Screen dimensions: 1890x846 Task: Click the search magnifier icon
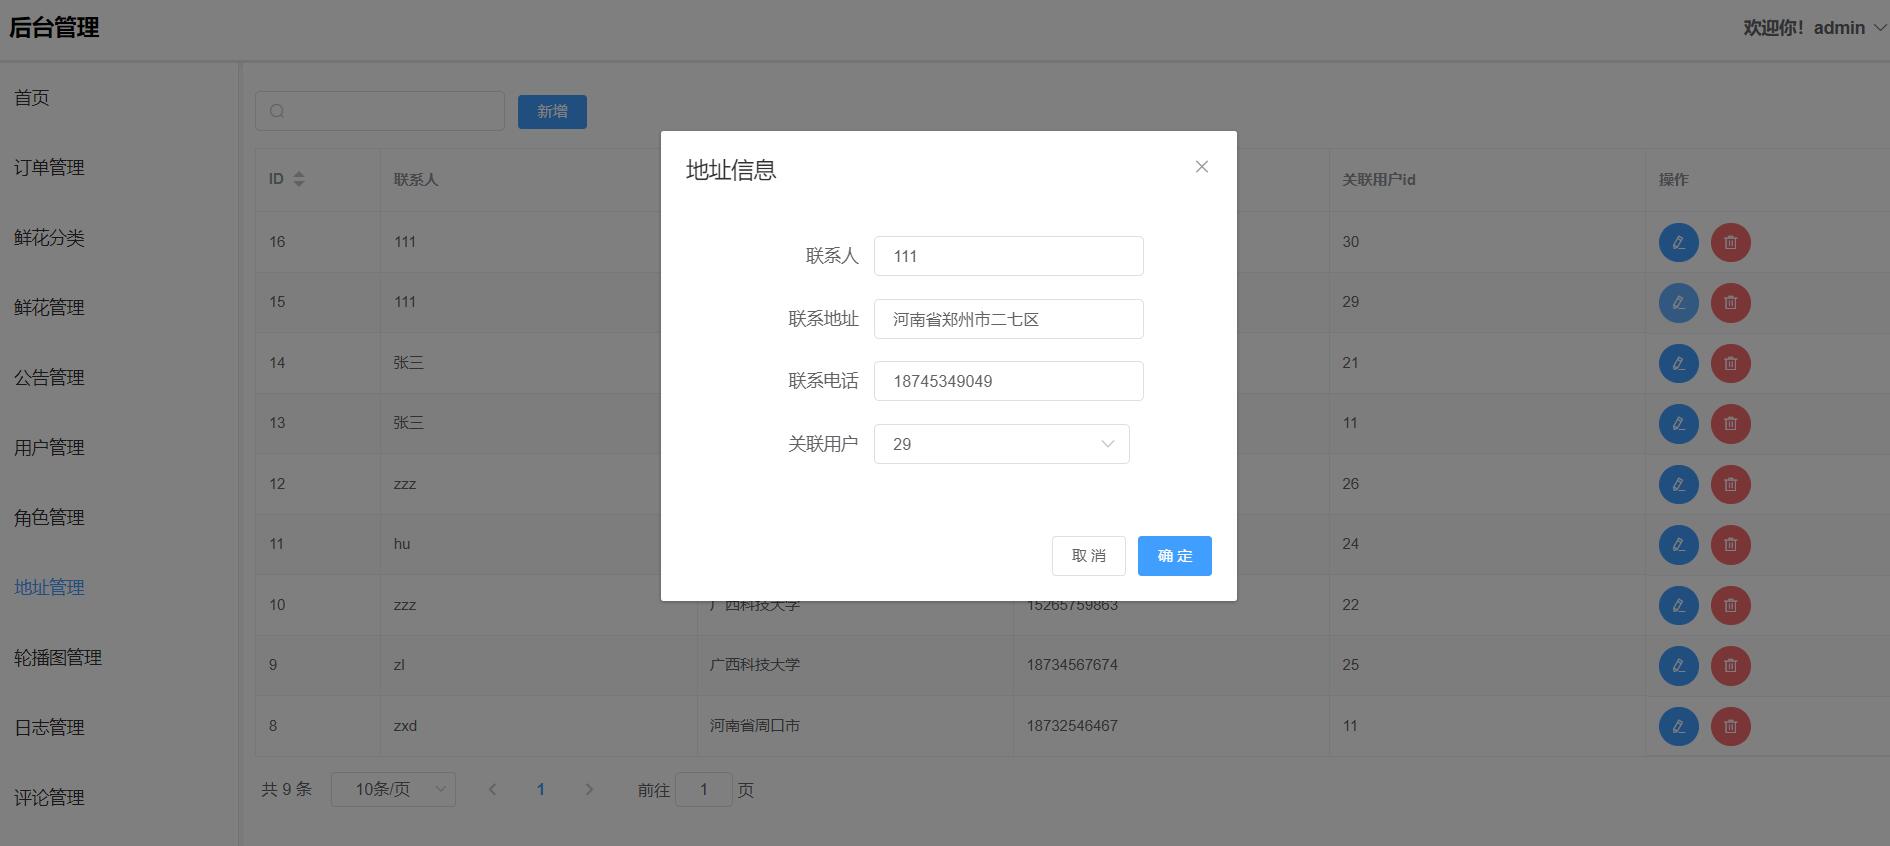[x=277, y=111]
